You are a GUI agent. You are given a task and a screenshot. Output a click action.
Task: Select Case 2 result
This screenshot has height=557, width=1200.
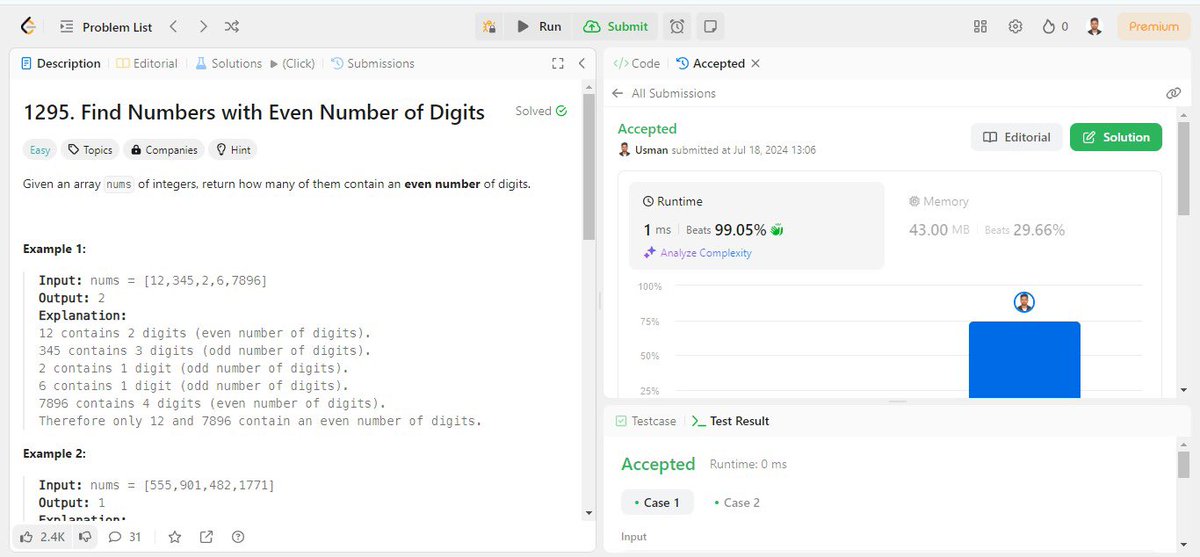point(737,502)
